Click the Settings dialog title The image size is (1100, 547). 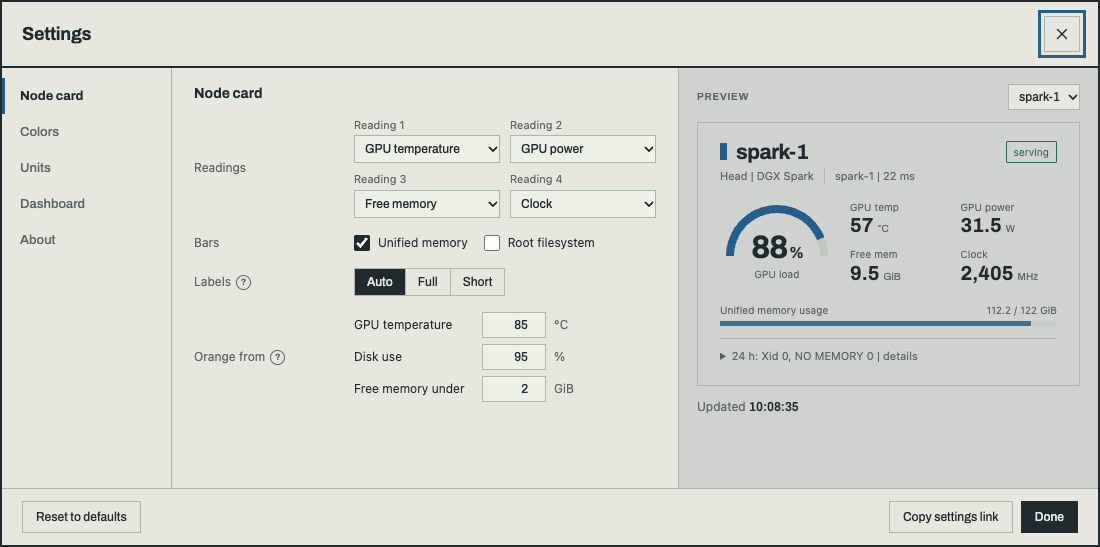point(57,34)
